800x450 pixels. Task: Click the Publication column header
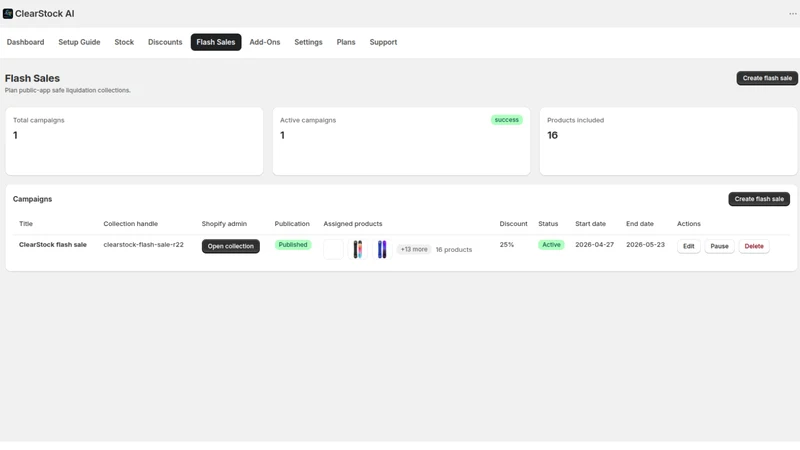pyautogui.click(x=292, y=224)
